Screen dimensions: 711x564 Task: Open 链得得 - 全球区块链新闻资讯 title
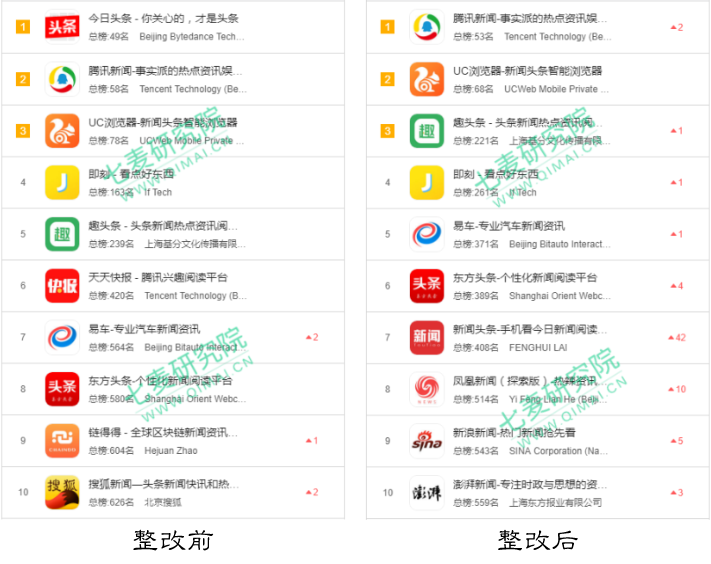[163, 433]
